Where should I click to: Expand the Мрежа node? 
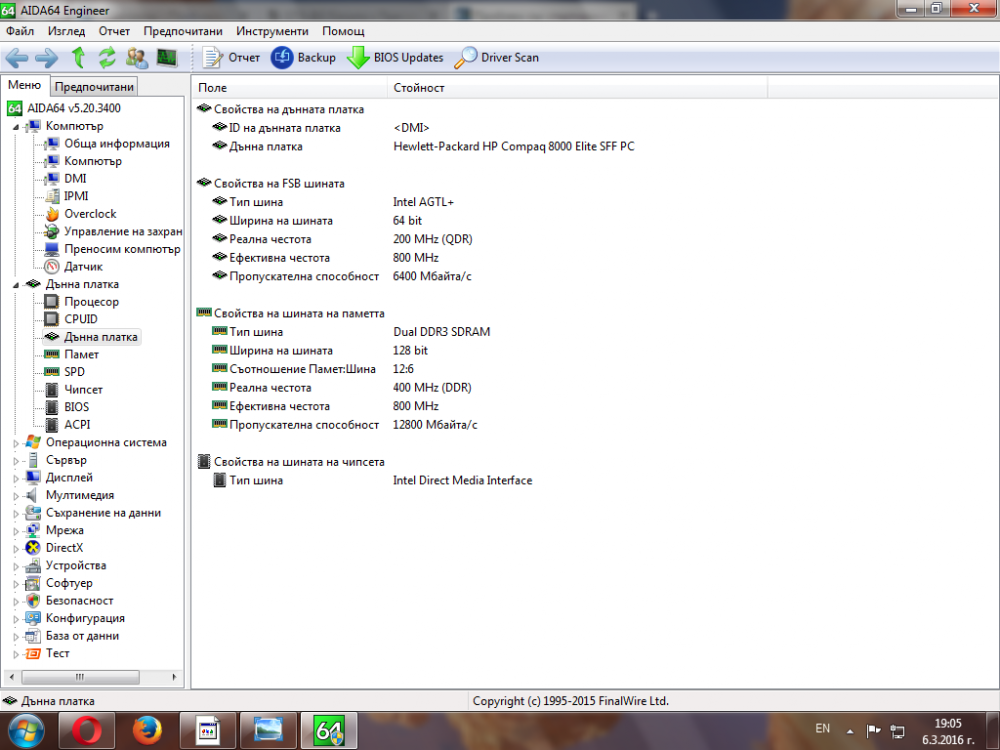16,531
